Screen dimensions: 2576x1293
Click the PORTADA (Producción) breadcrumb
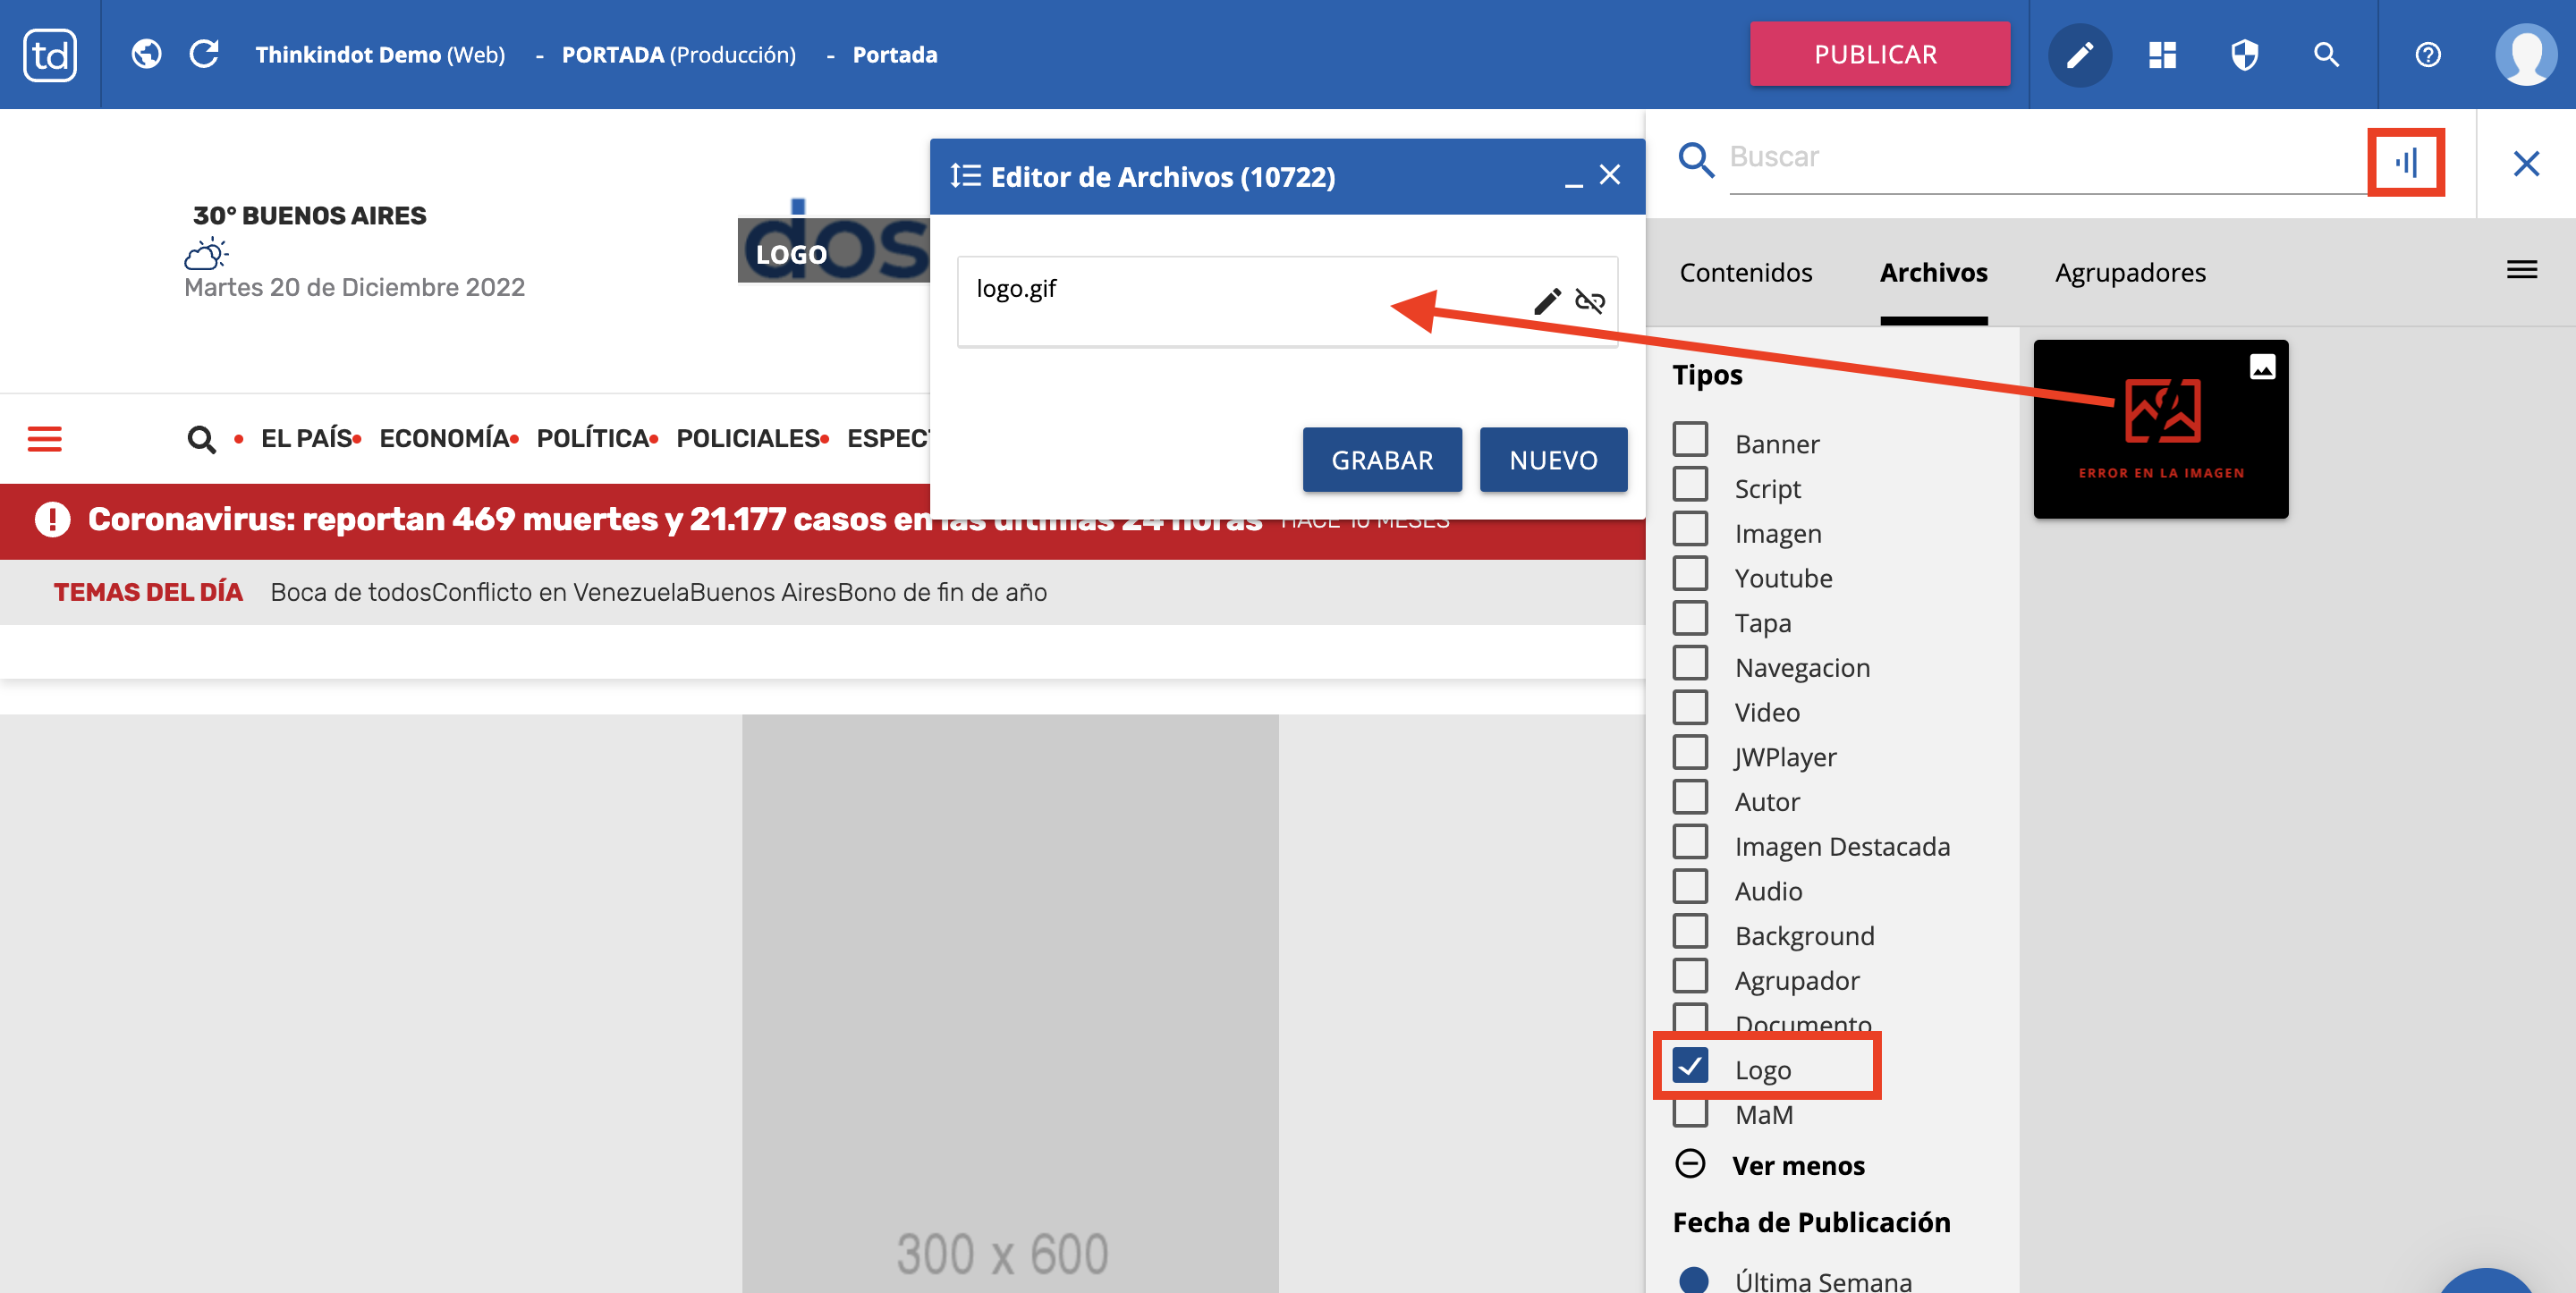point(678,54)
